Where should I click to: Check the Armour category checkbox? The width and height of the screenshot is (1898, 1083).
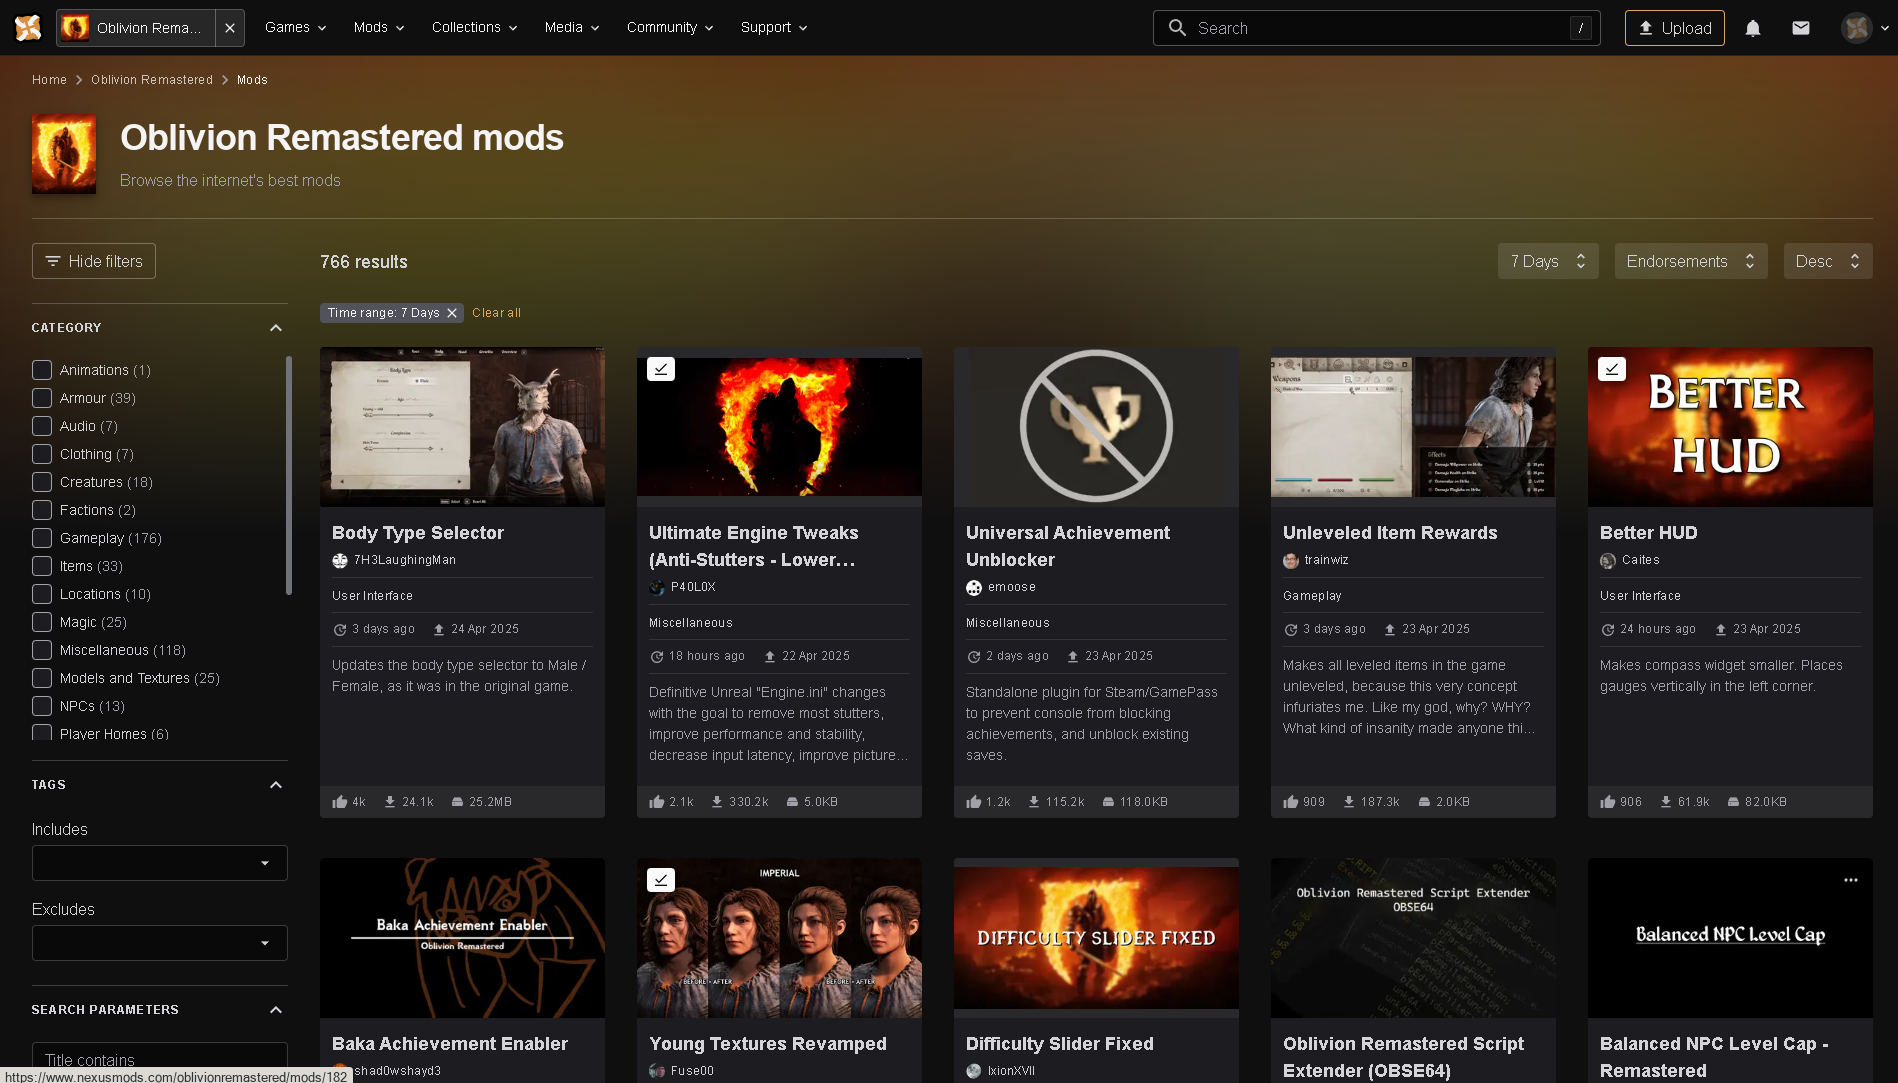(x=42, y=398)
